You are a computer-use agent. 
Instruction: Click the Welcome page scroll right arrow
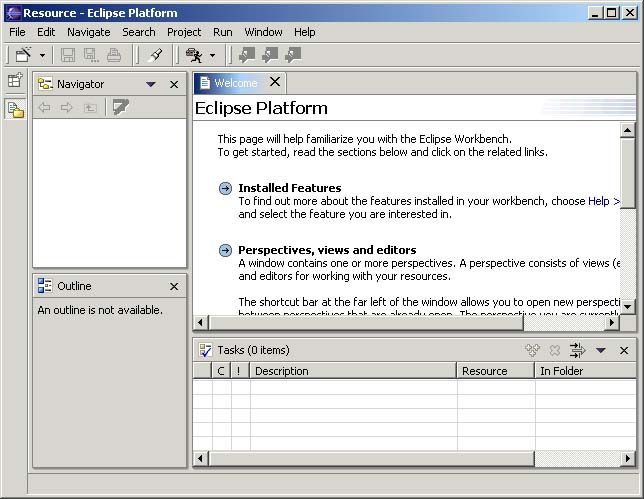pyautogui.click(x=612, y=322)
